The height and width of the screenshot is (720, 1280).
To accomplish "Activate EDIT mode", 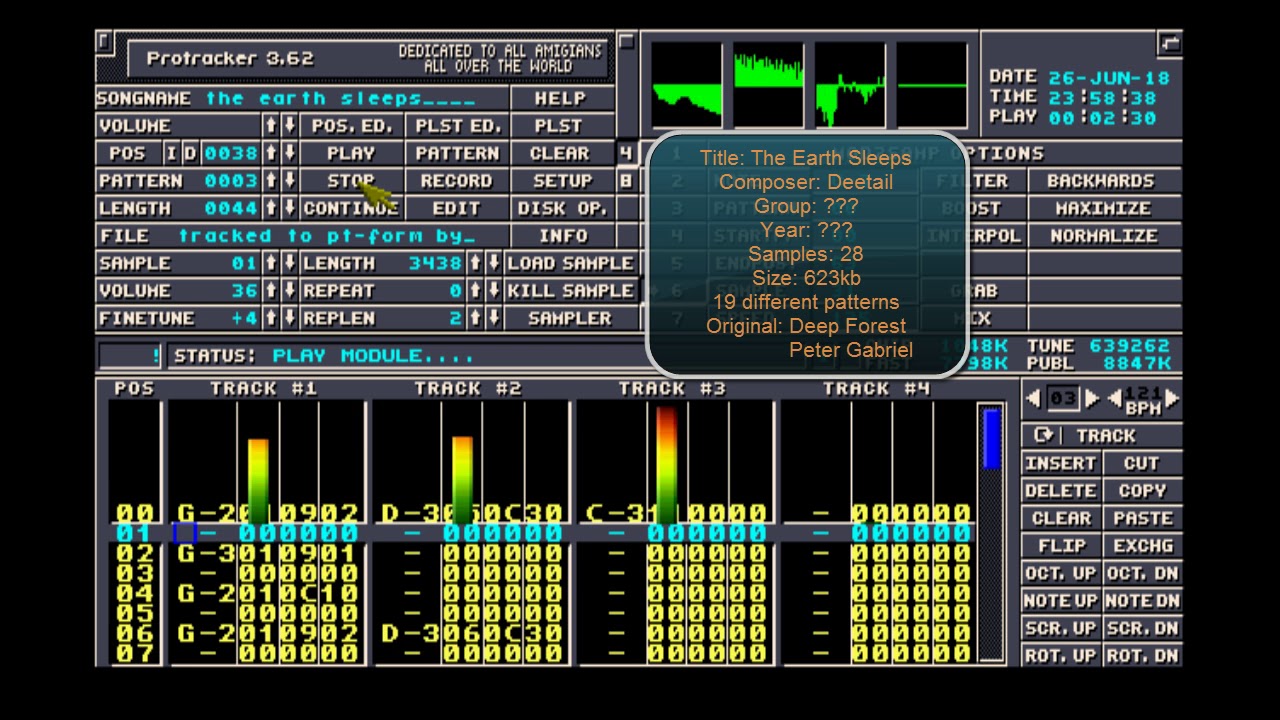I will (x=456, y=209).
